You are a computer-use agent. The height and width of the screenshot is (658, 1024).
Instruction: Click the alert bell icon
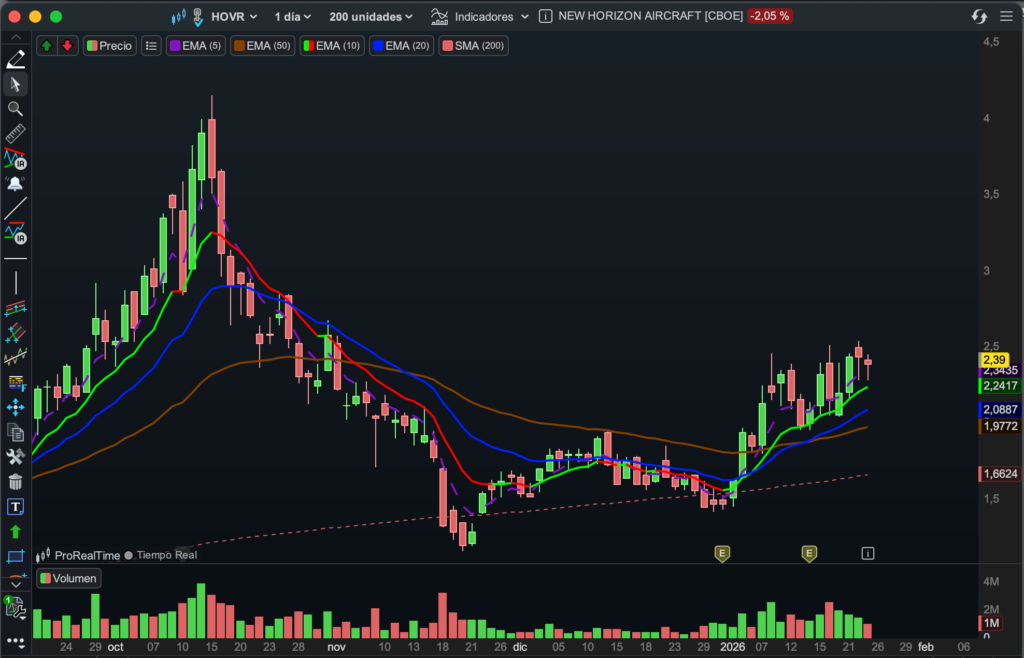(15, 183)
